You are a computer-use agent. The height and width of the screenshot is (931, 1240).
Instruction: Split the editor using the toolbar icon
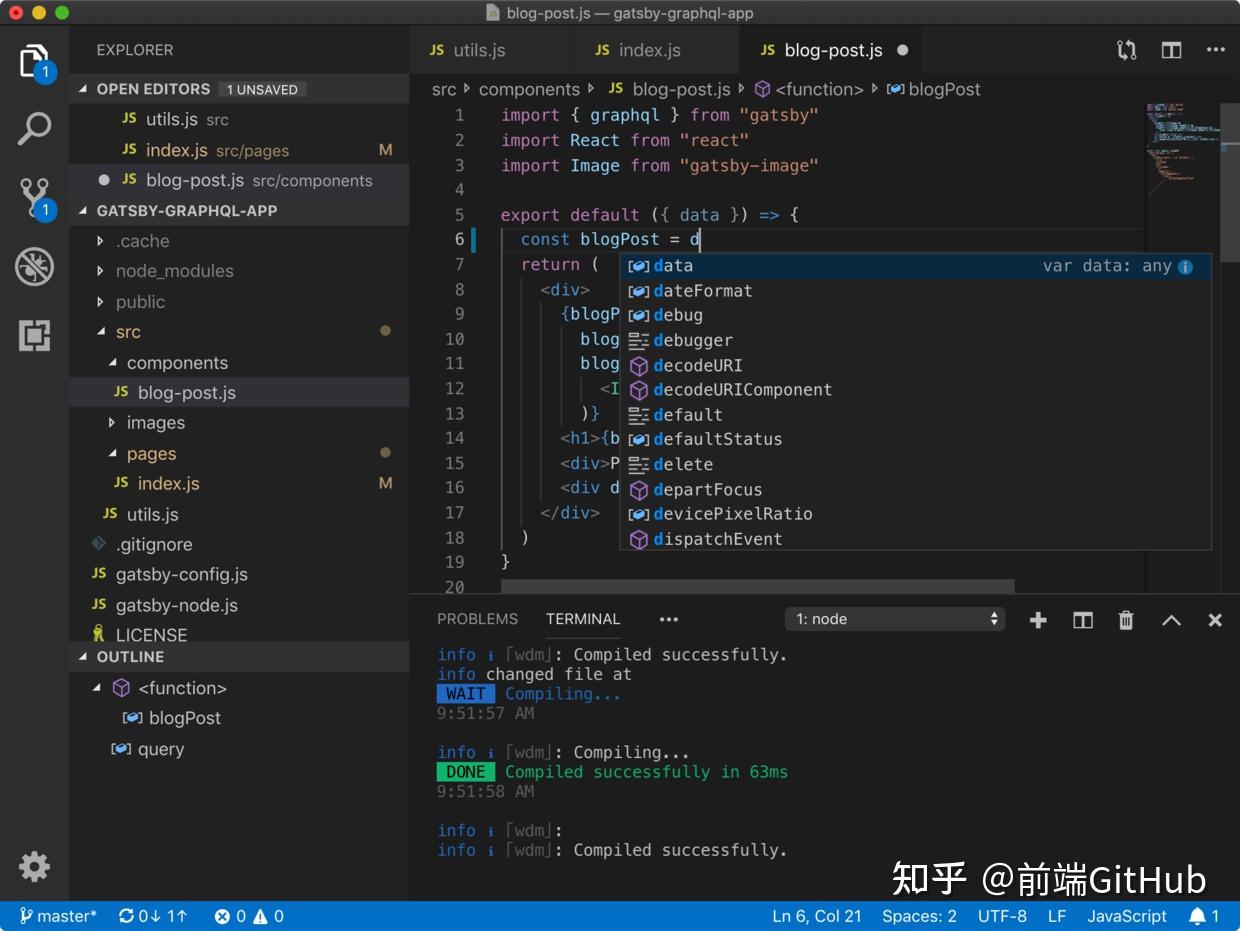point(1171,49)
